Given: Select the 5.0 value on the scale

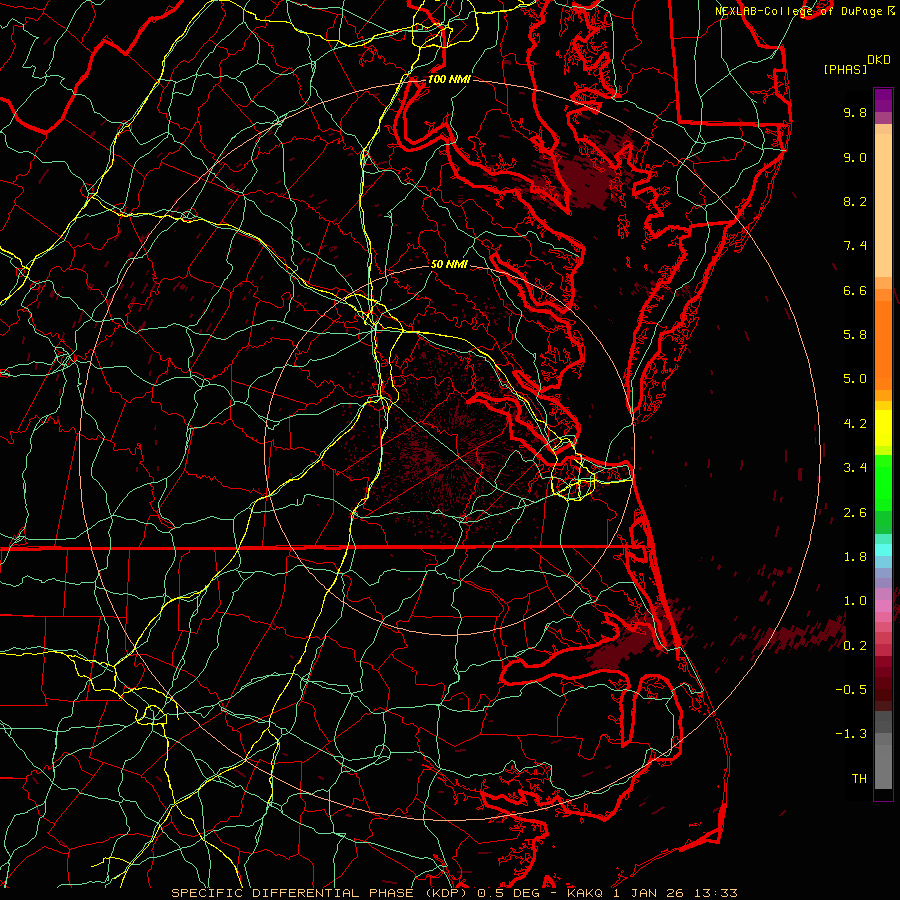Looking at the screenshot, I should [855, 379].
